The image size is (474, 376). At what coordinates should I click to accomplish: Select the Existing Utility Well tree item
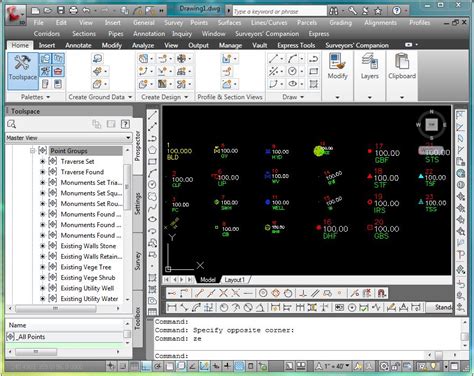point(87,288)
